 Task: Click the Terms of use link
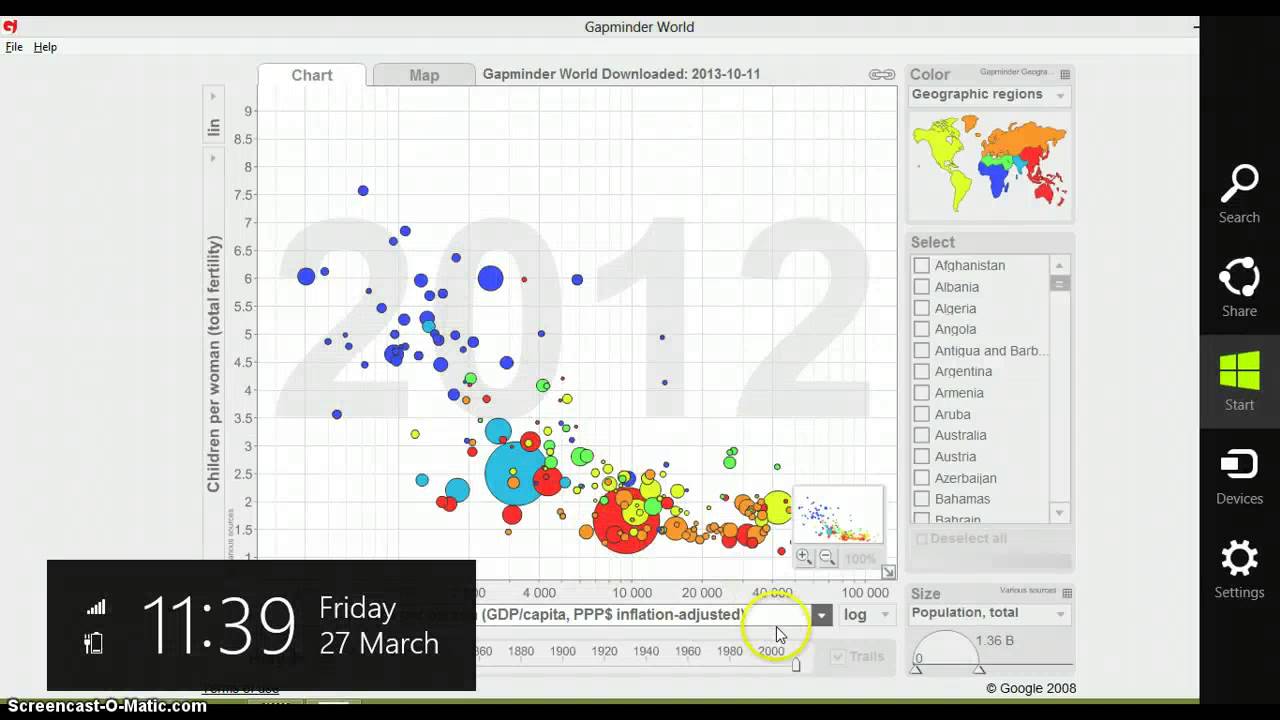tap(240, 689)
